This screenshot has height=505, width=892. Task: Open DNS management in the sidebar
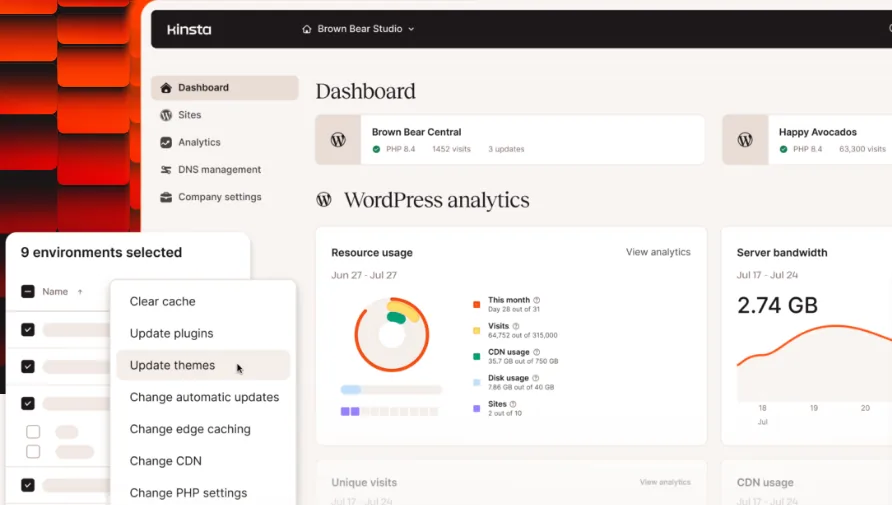coord(220,169)
